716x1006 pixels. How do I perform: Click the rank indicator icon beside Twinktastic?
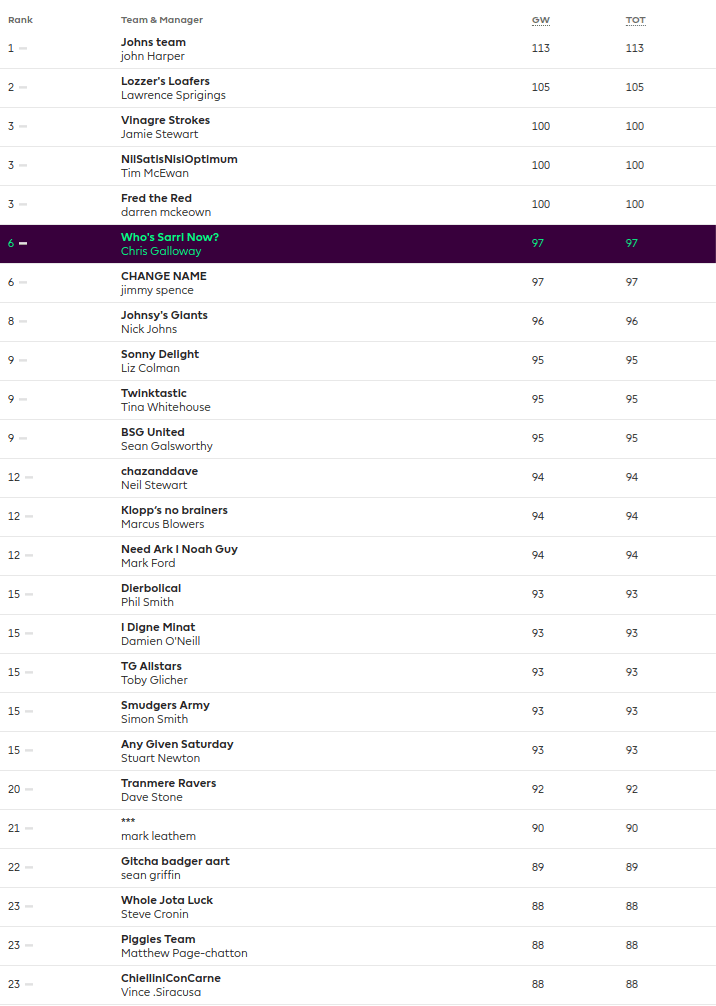coord(23,399)
